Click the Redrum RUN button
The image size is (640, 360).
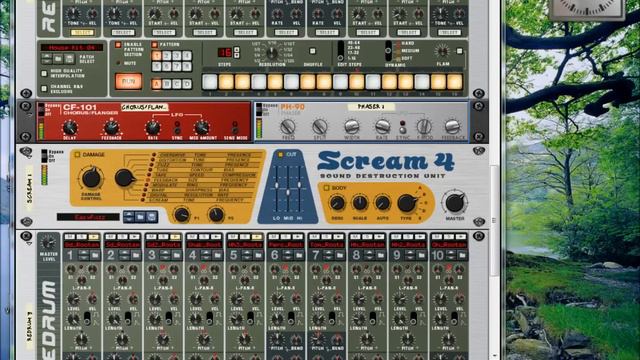coord(128,81)
